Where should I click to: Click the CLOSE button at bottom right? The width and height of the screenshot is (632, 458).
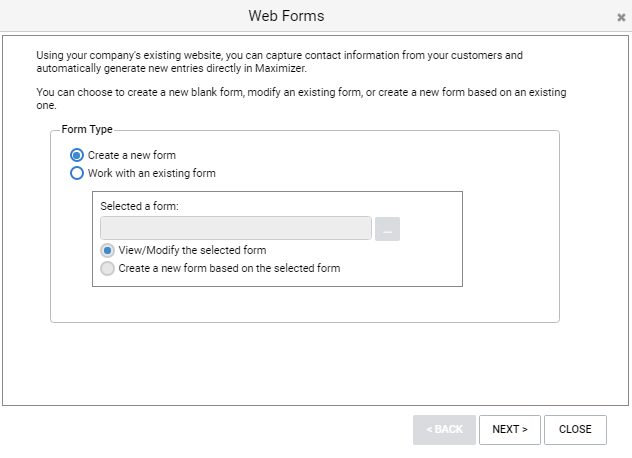tap(575, 430)
